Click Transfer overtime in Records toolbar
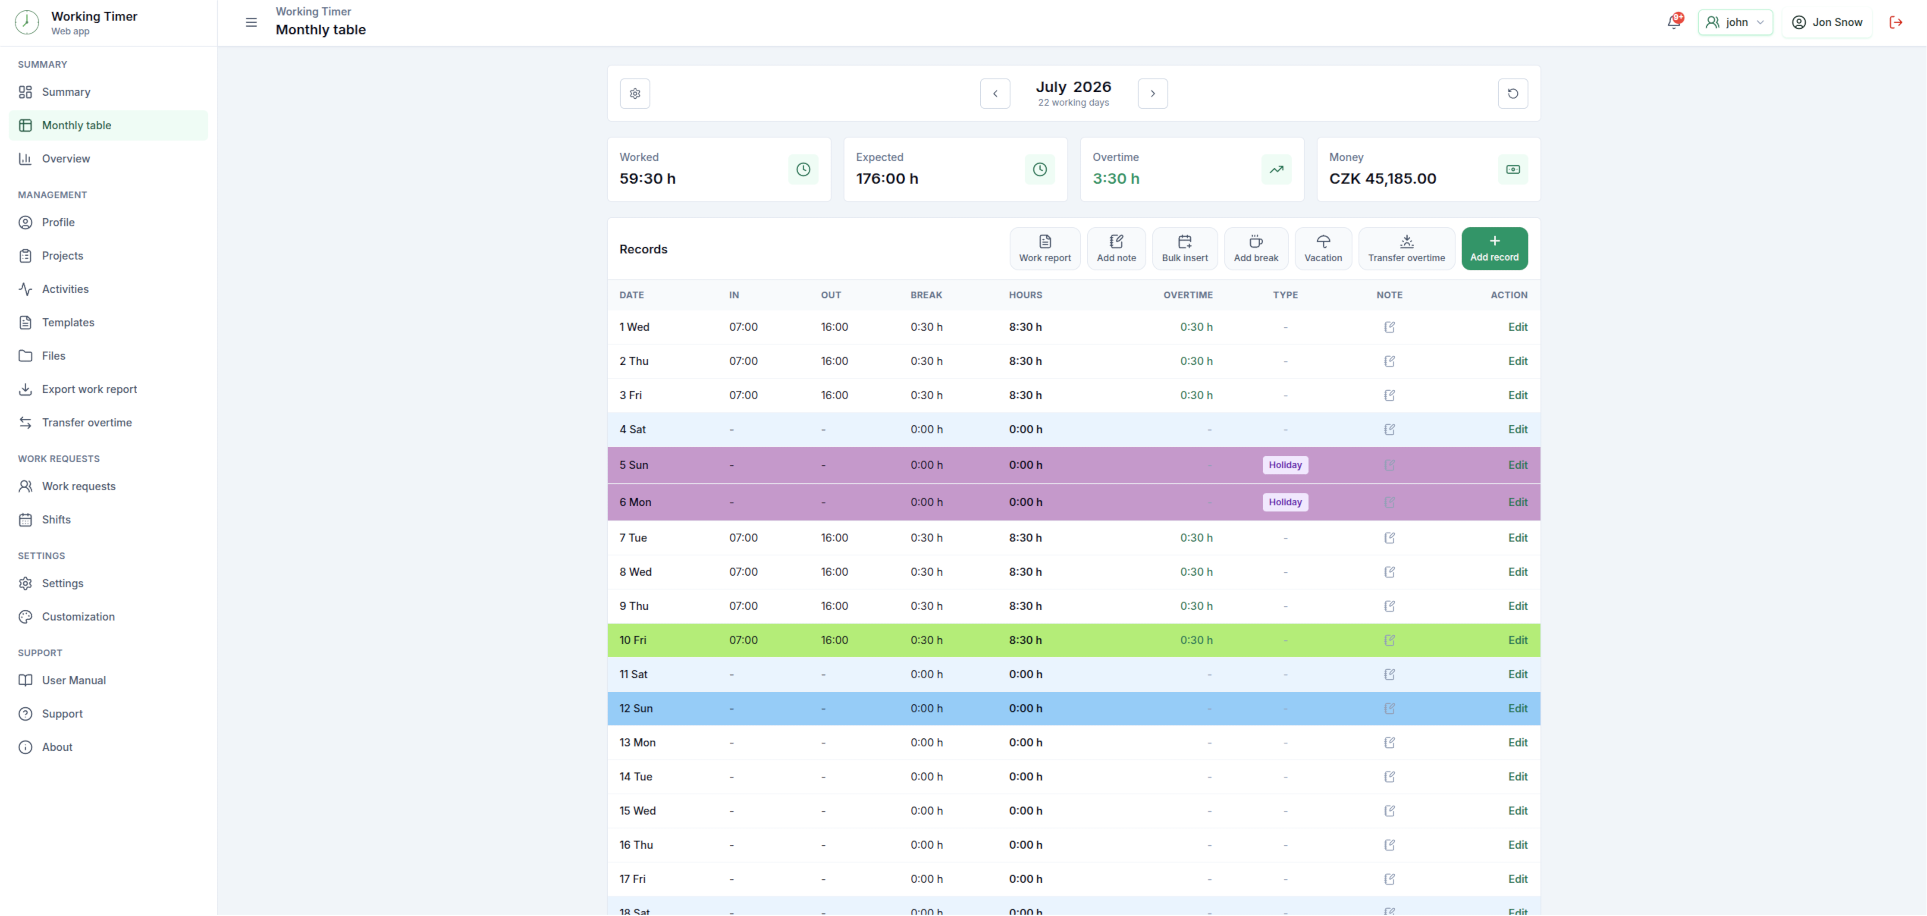The image size is (1927, 916). pyautogui.click(x=1406, y=248)
